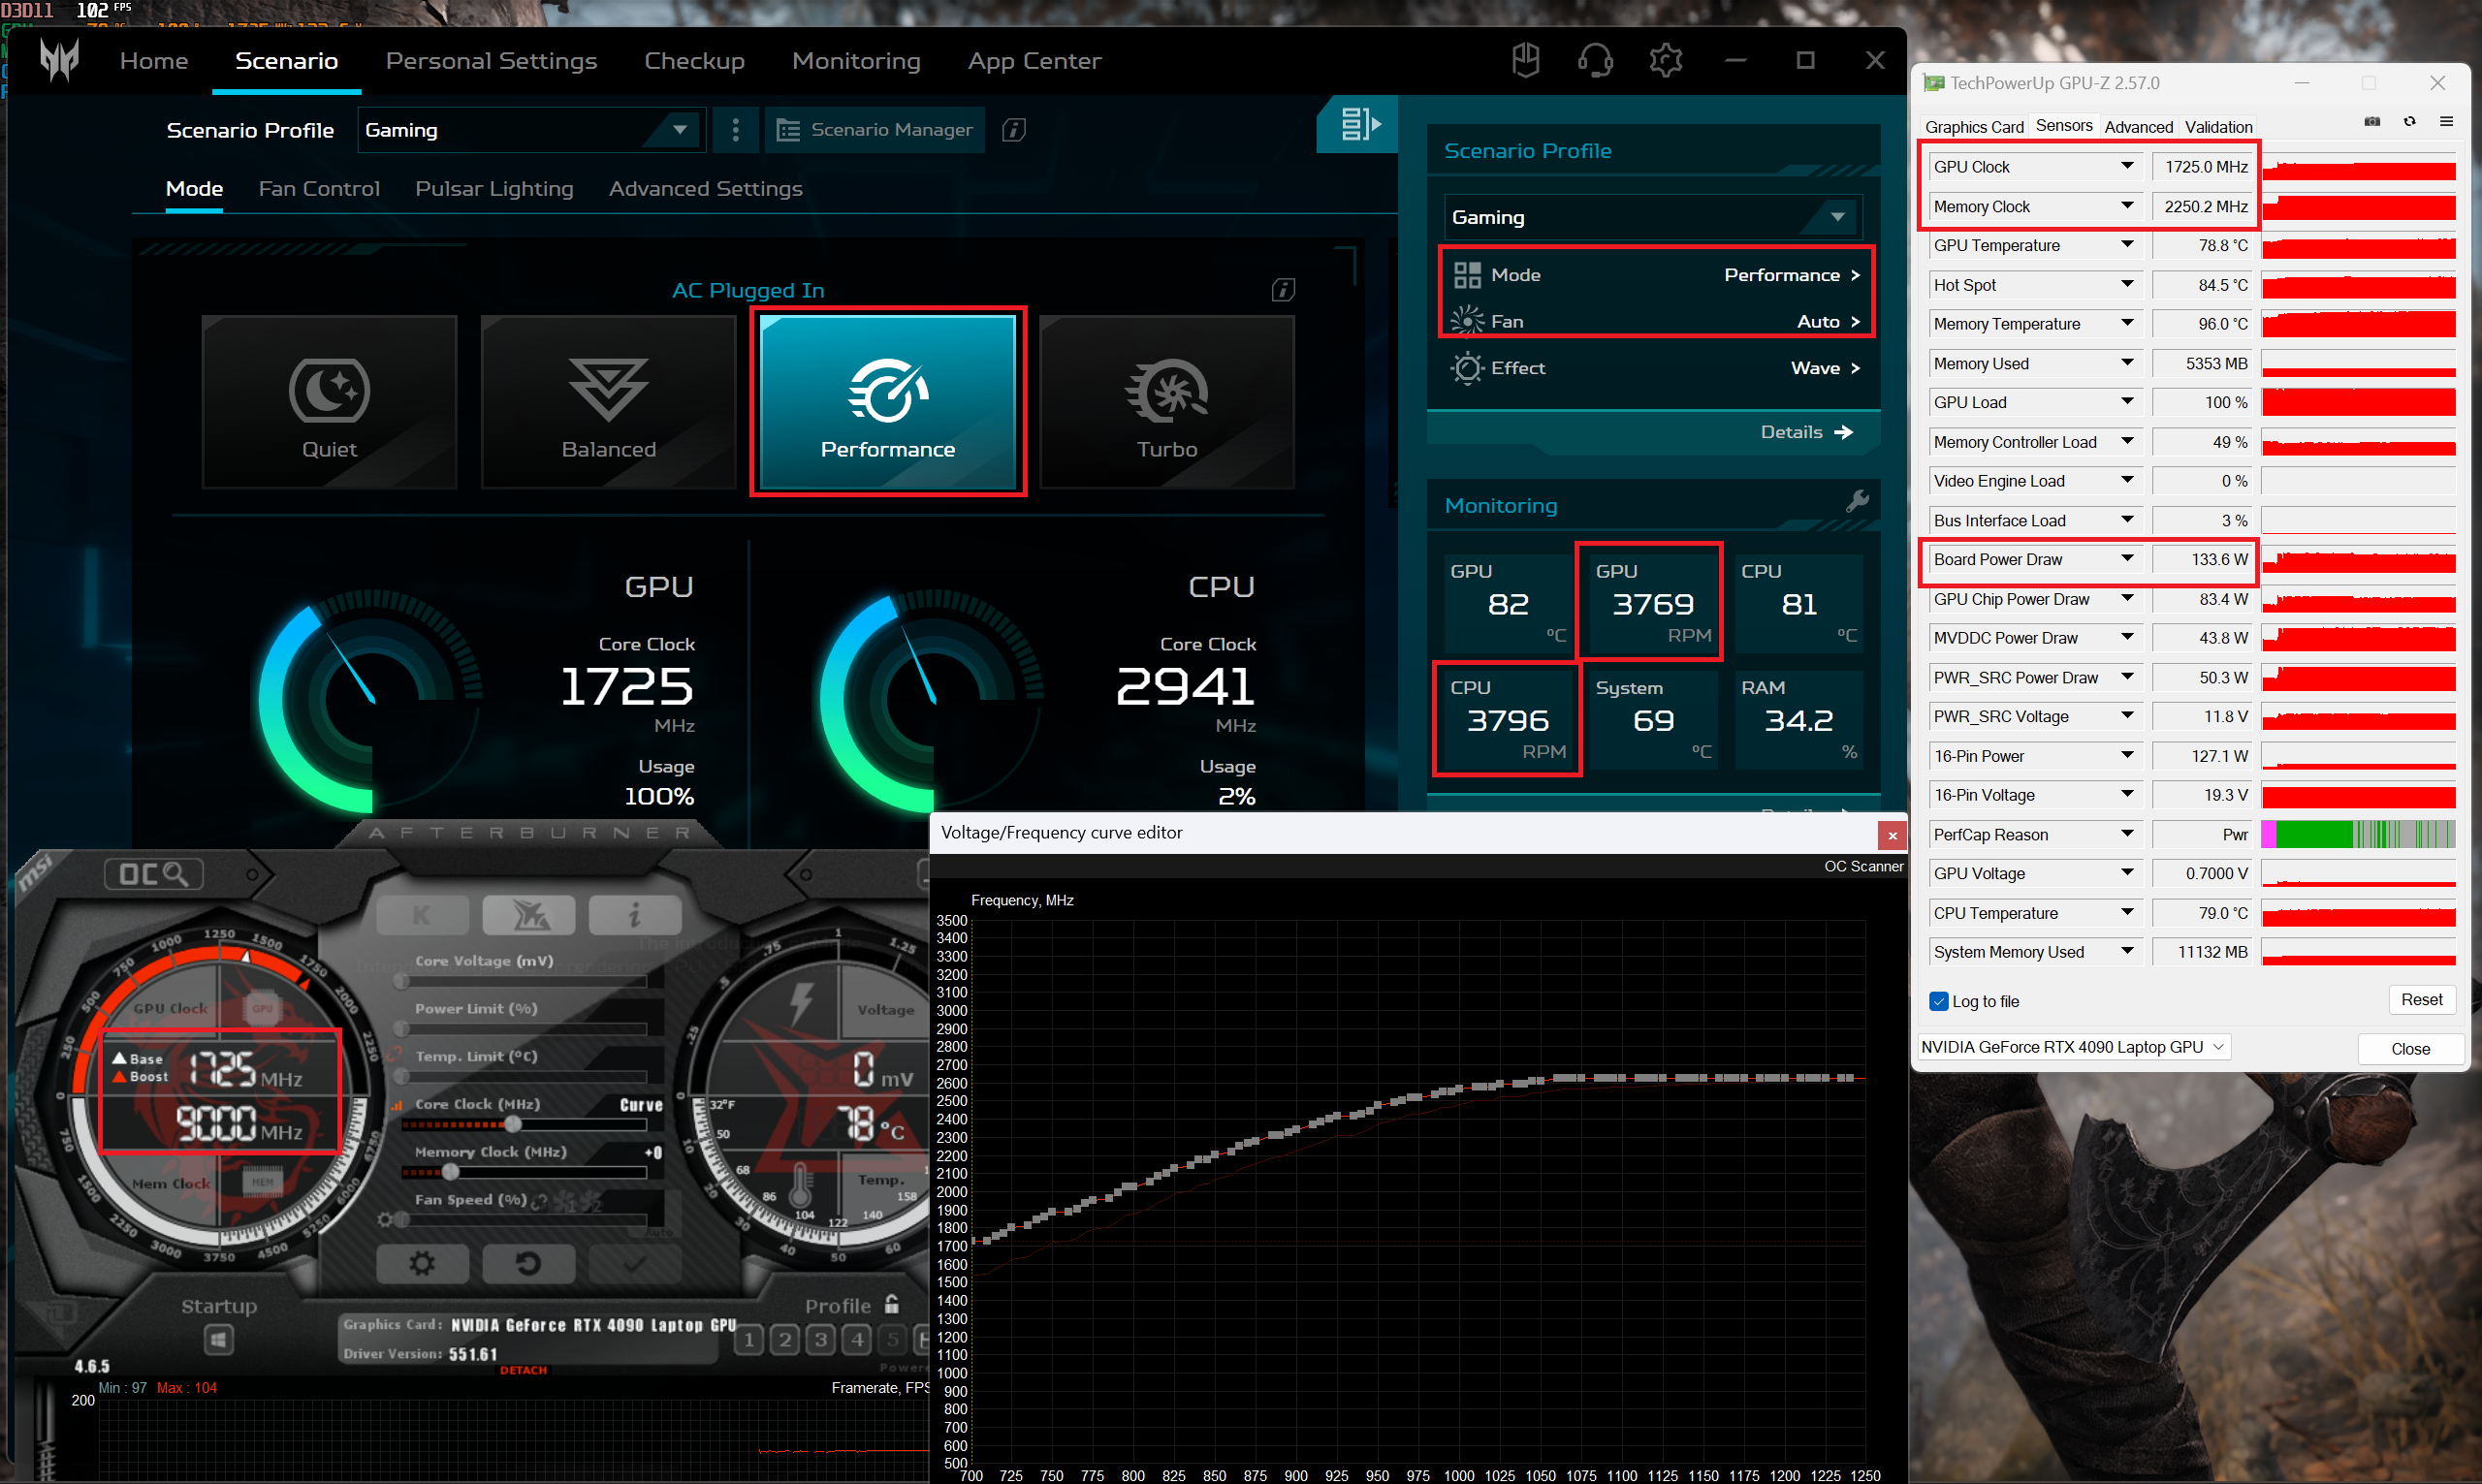2482x1484 pixels.
Task: Open Monitoring wrench settings icon
Action: 1857,501
